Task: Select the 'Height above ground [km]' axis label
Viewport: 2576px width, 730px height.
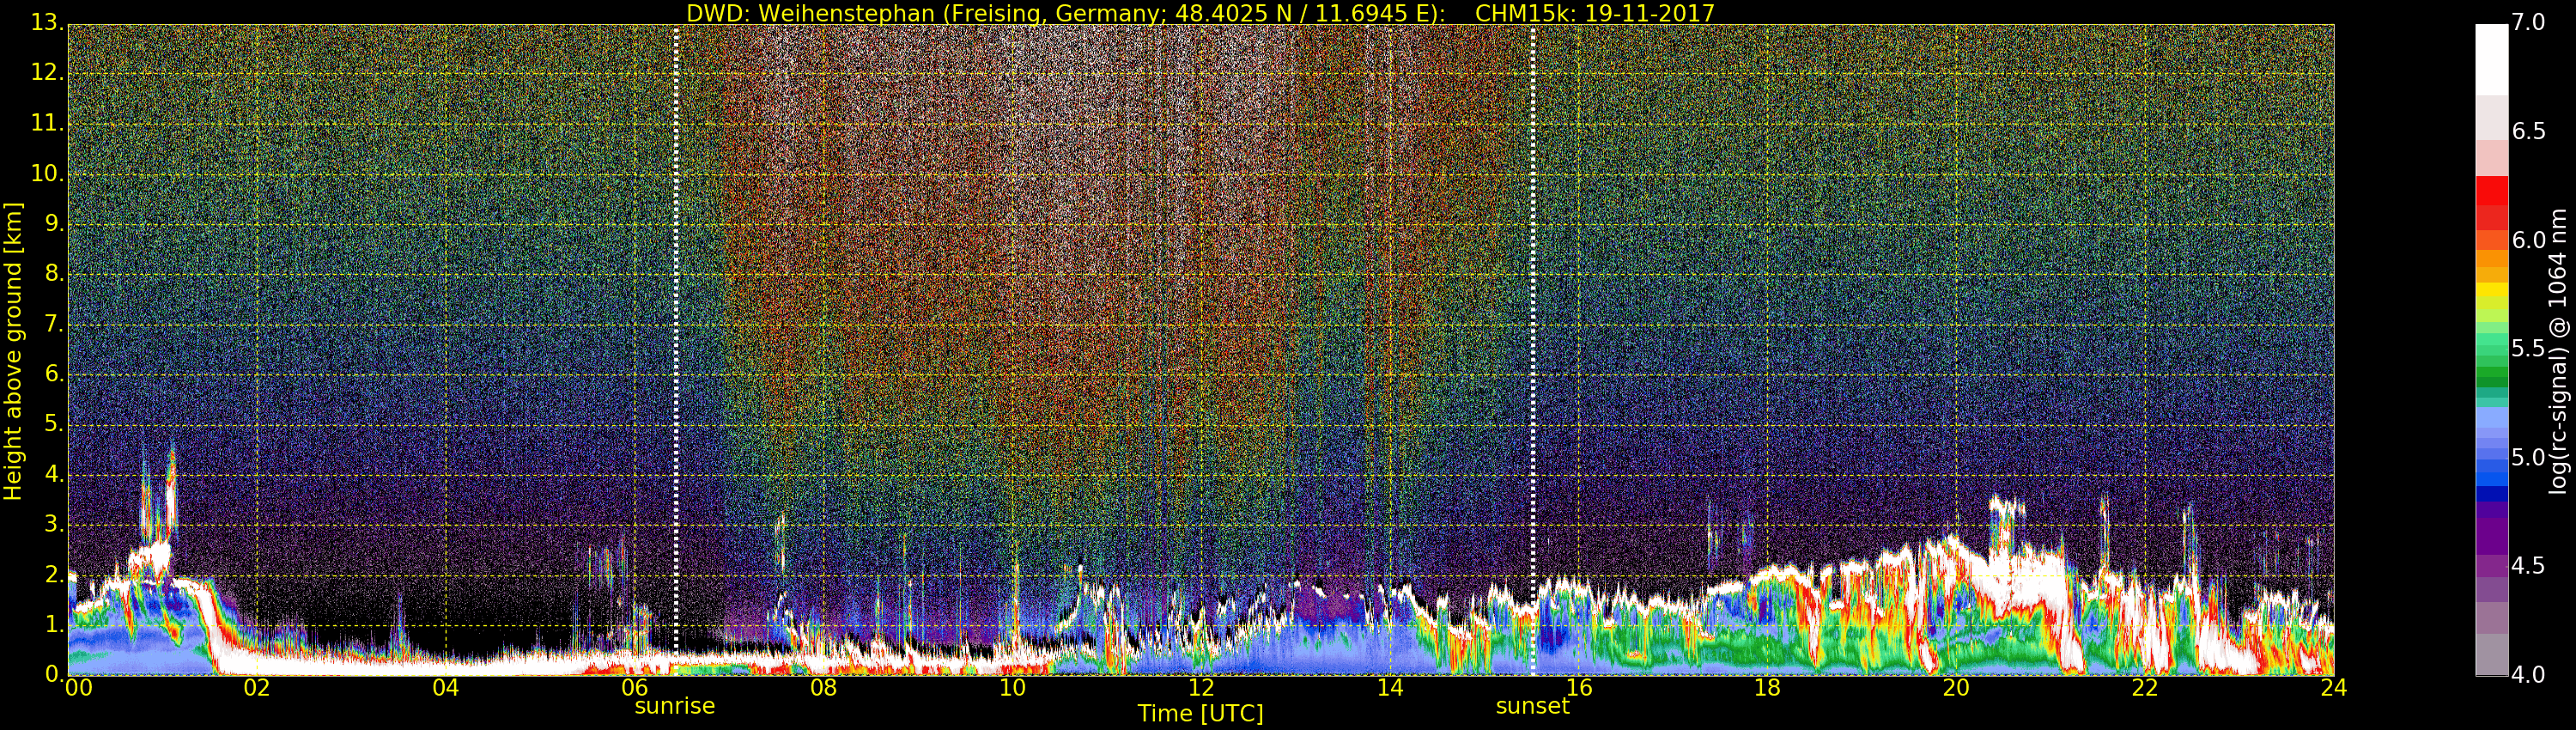Action: (13, 350)
